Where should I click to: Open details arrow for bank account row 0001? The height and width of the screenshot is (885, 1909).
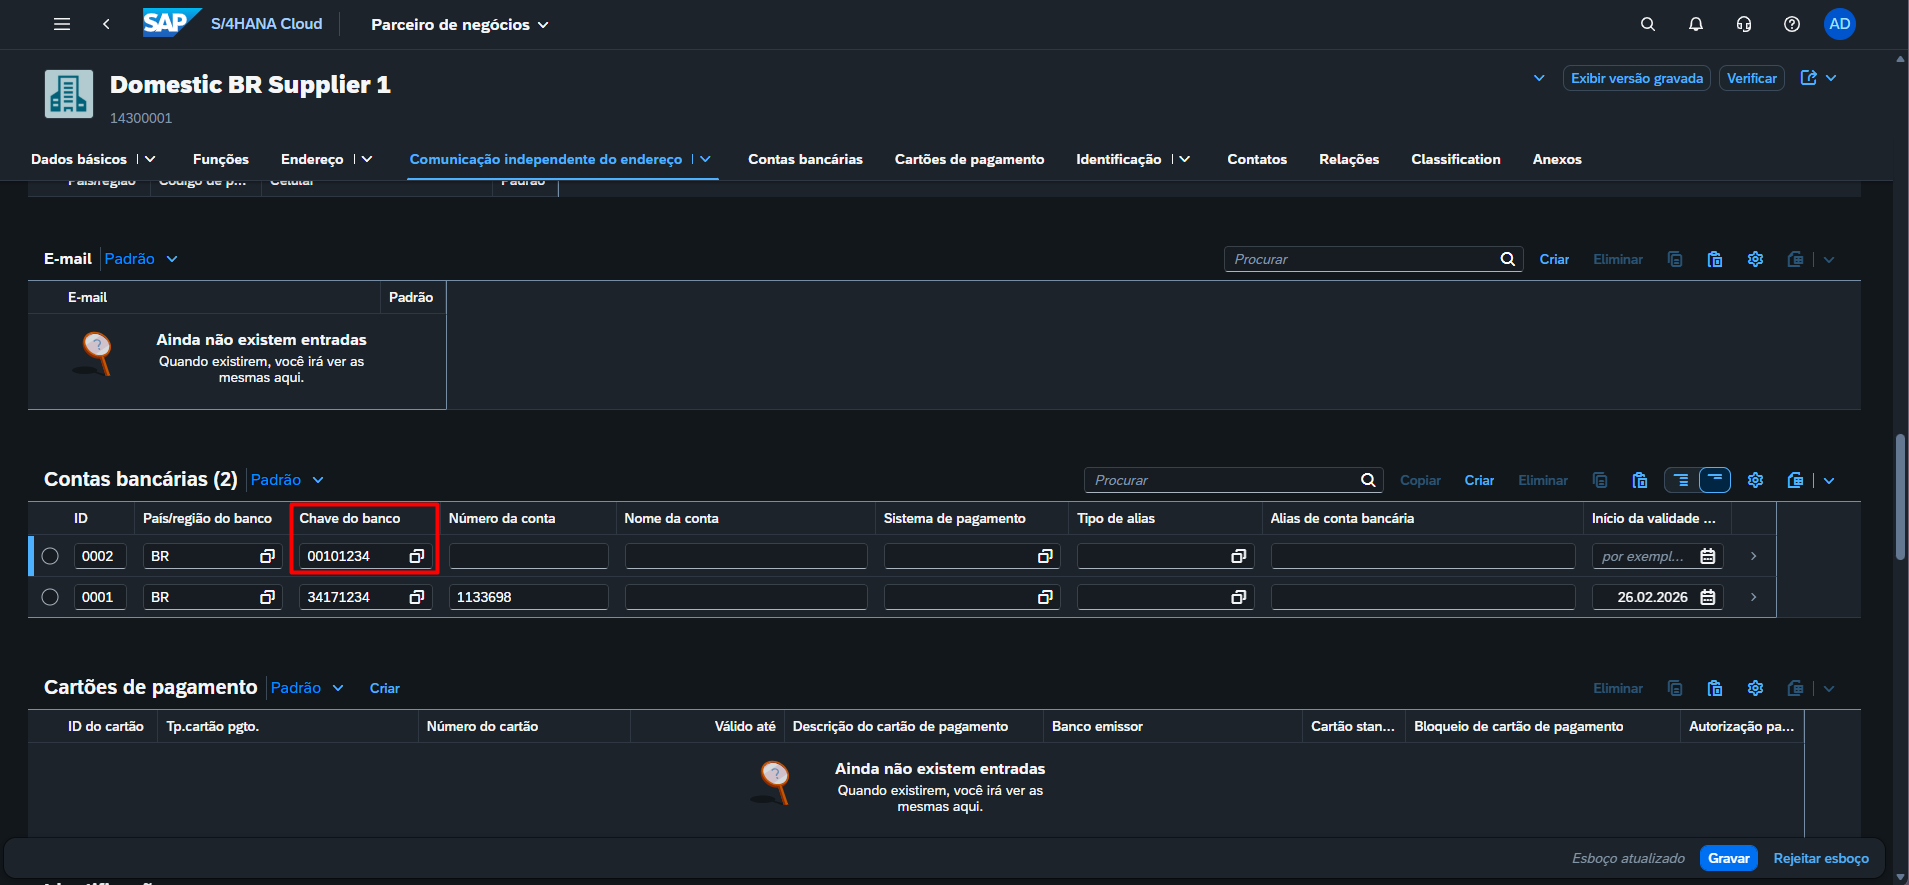tap(1754, 597)
